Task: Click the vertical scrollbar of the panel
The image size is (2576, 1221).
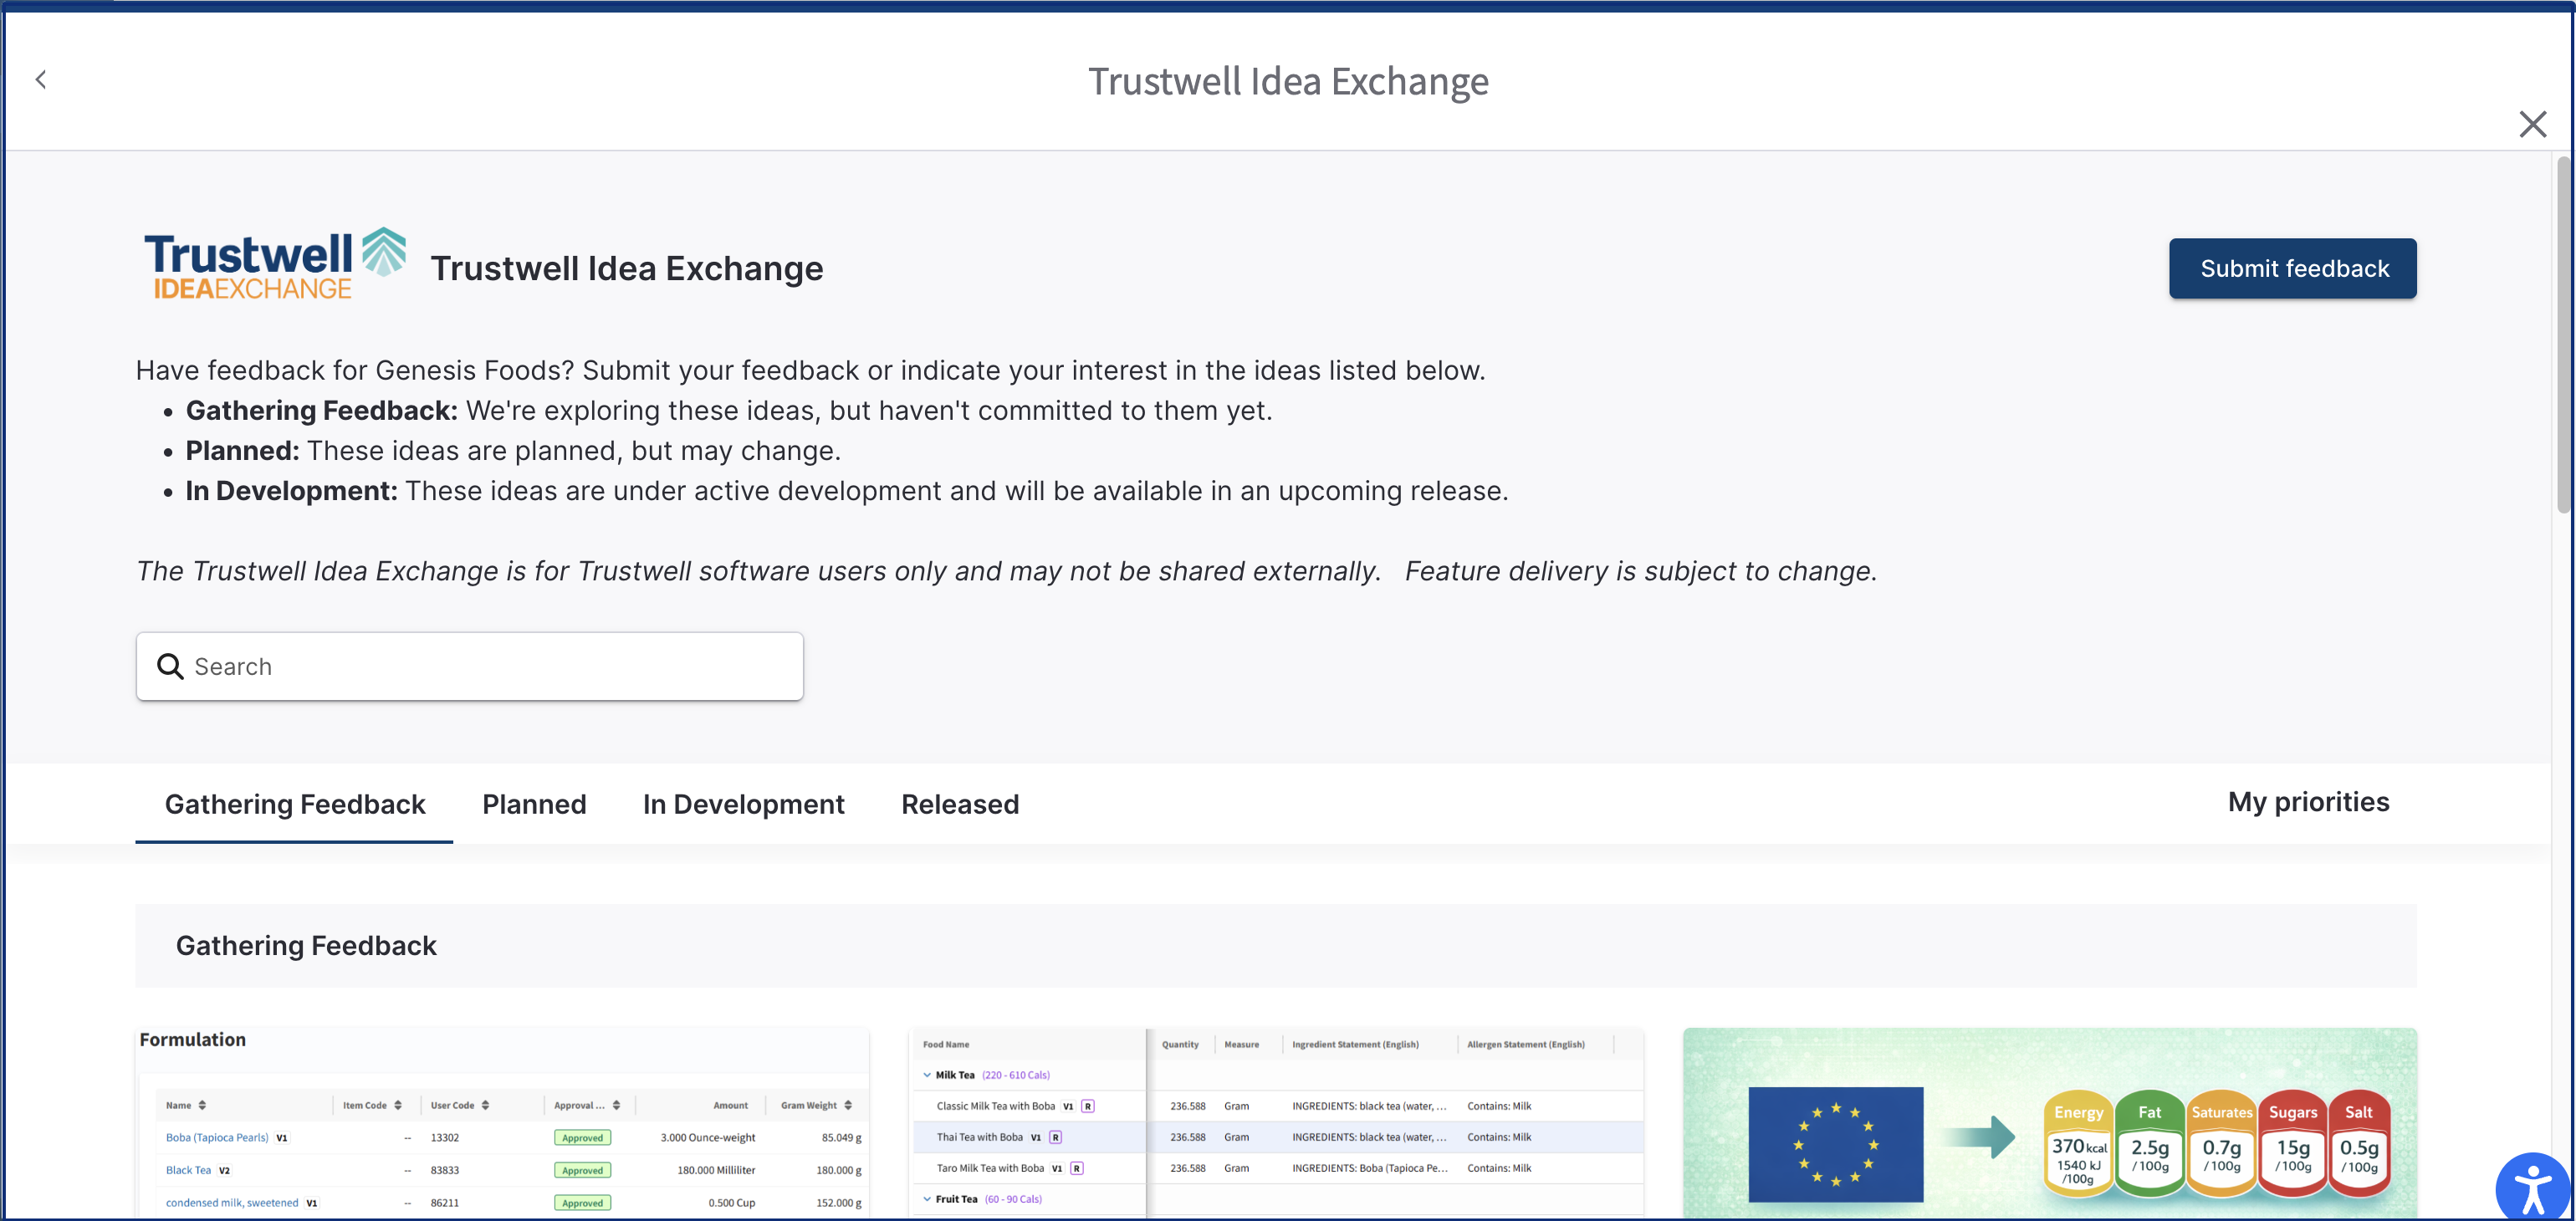Action: click(2563, 336)
